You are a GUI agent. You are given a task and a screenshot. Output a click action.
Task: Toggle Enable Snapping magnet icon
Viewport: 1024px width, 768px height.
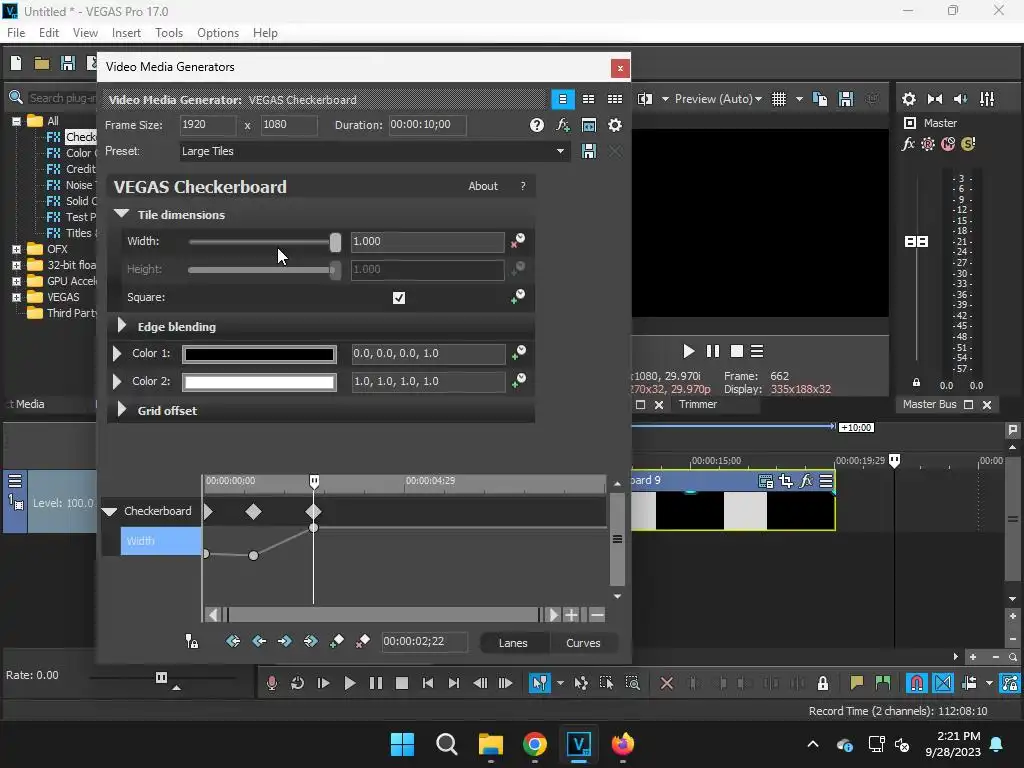[x=917, y=683]
